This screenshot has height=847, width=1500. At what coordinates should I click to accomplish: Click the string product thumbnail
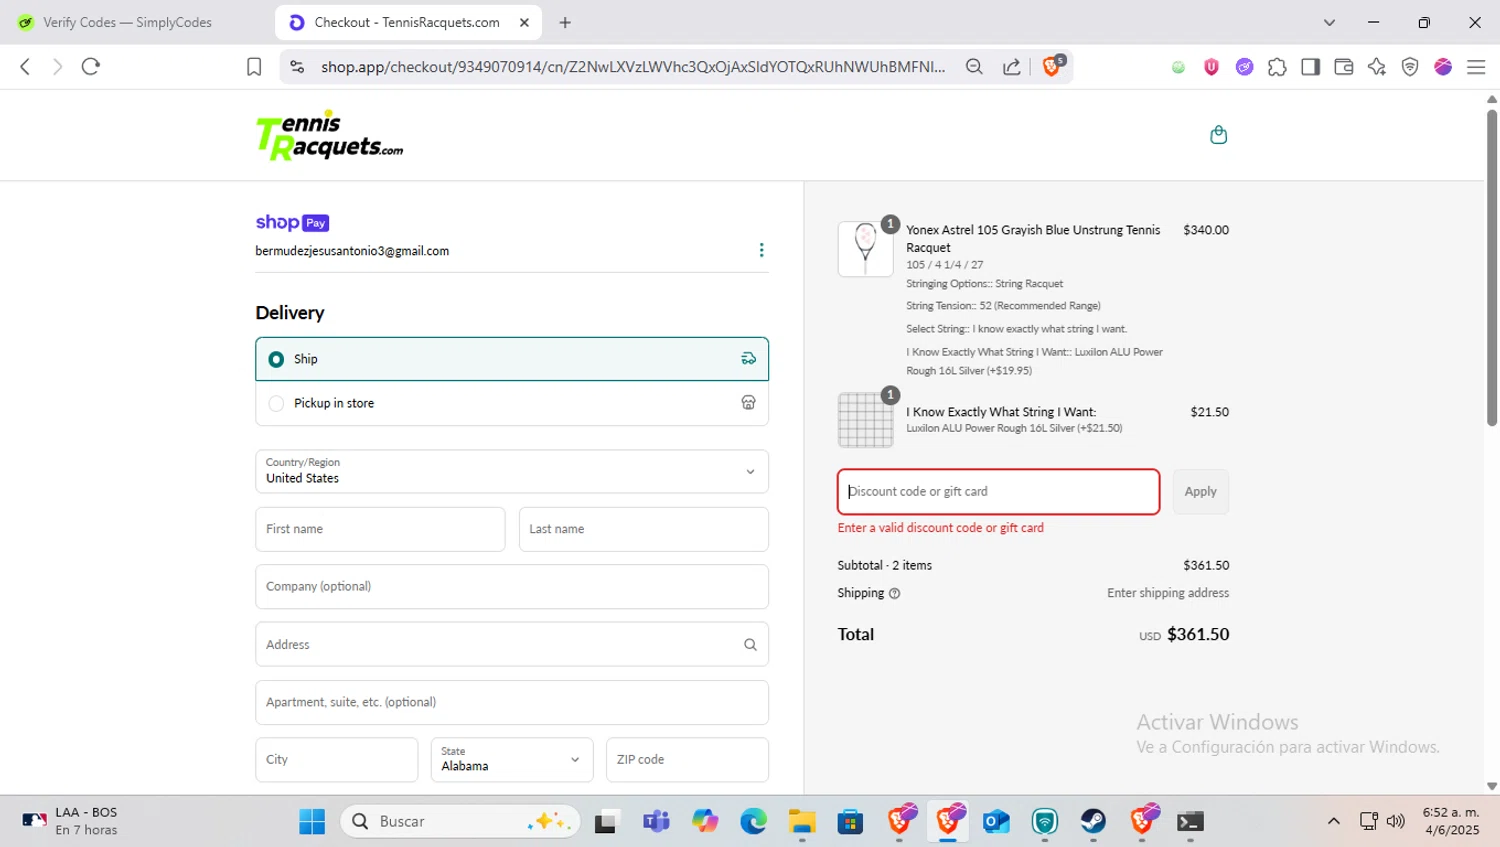(x=865, y=420)
